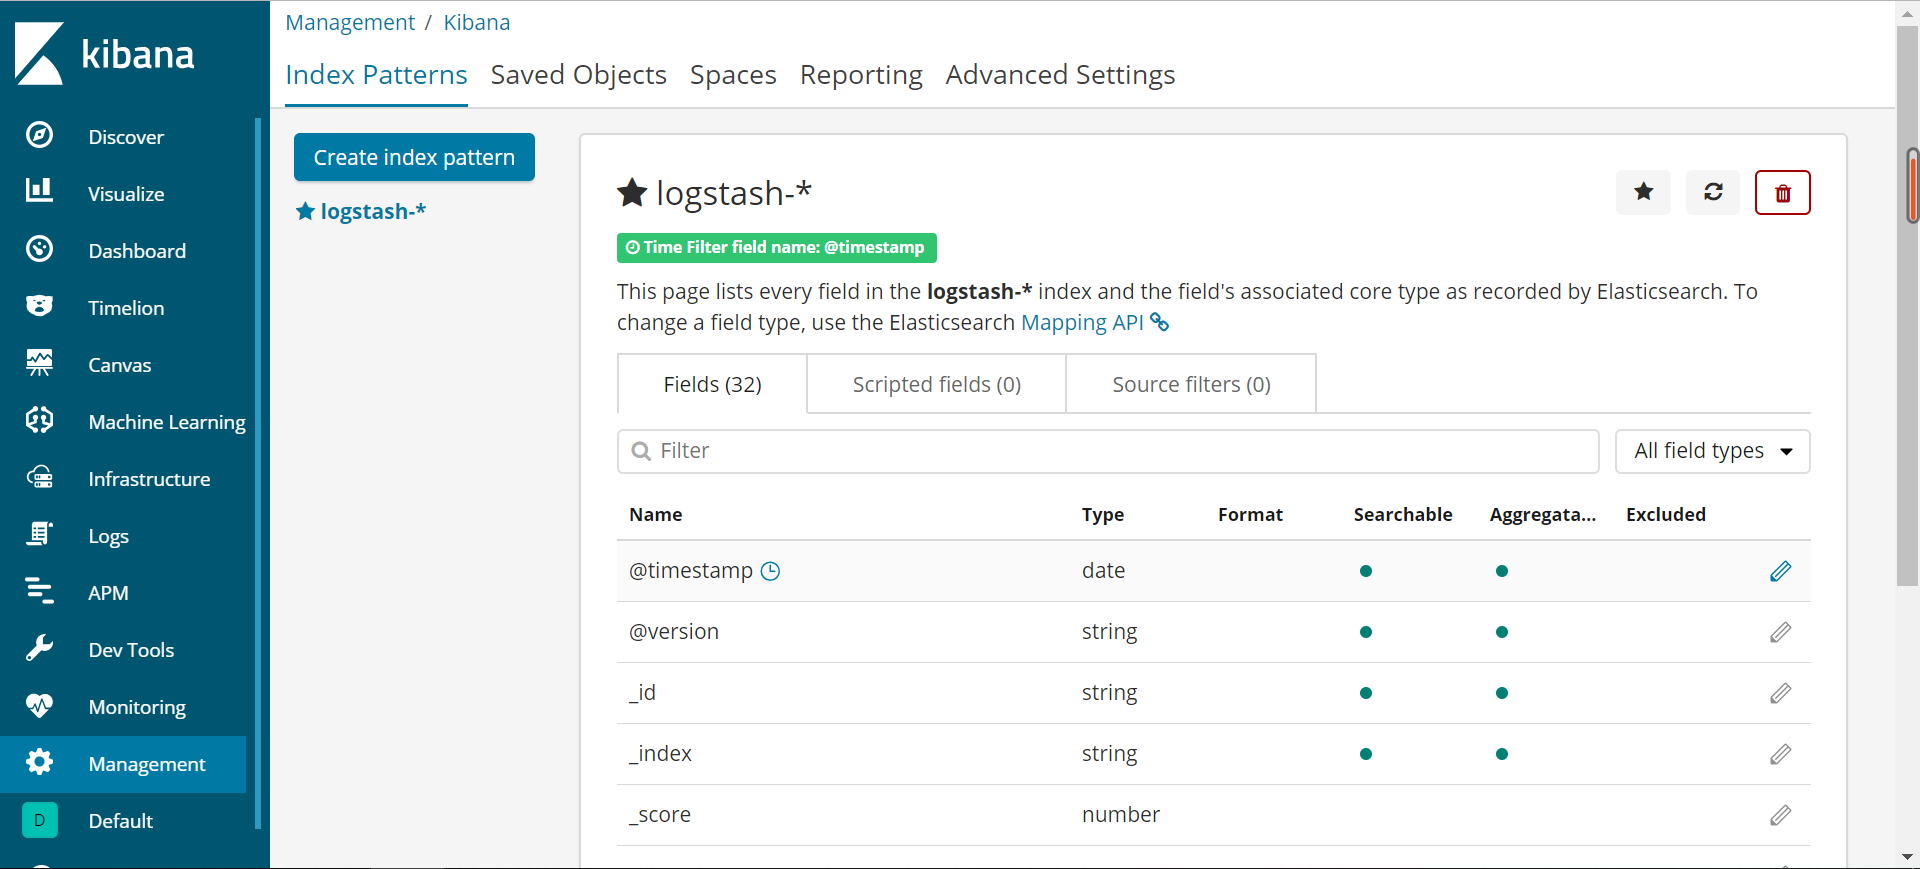This screenshot has height=869, width=1920.
Task: Click the Aggregatable column header
Action: [x=1542, y=514]
